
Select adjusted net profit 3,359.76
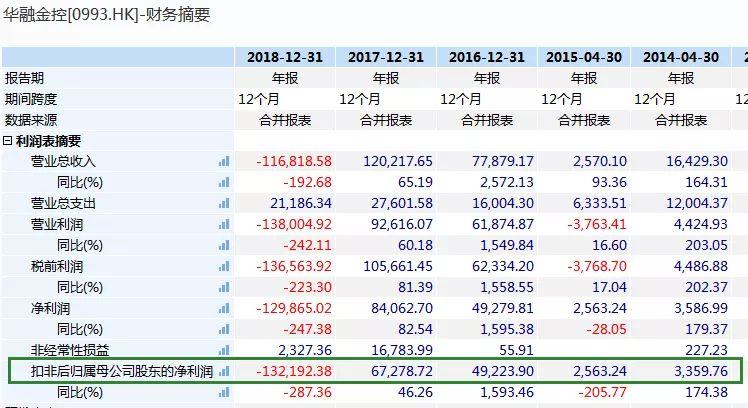(701, 371)
